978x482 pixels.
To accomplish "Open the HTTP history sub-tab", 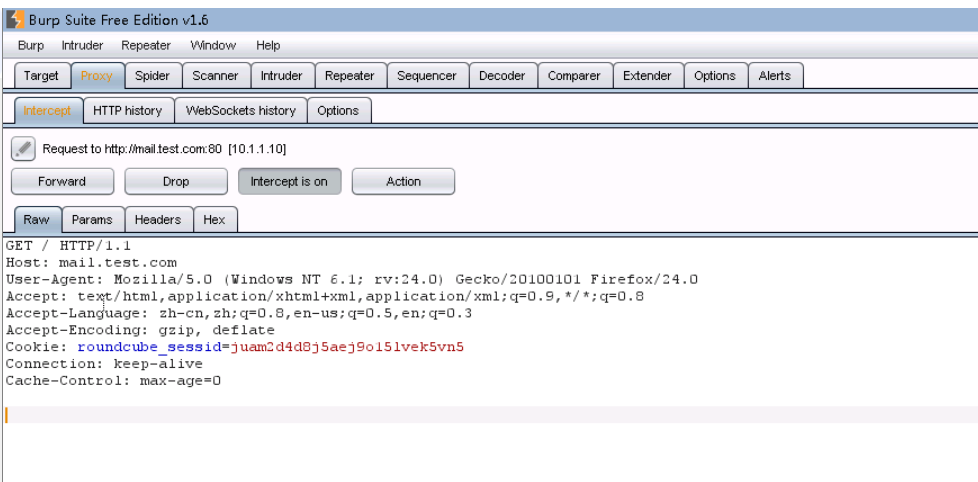I will (x=128, y=110).
